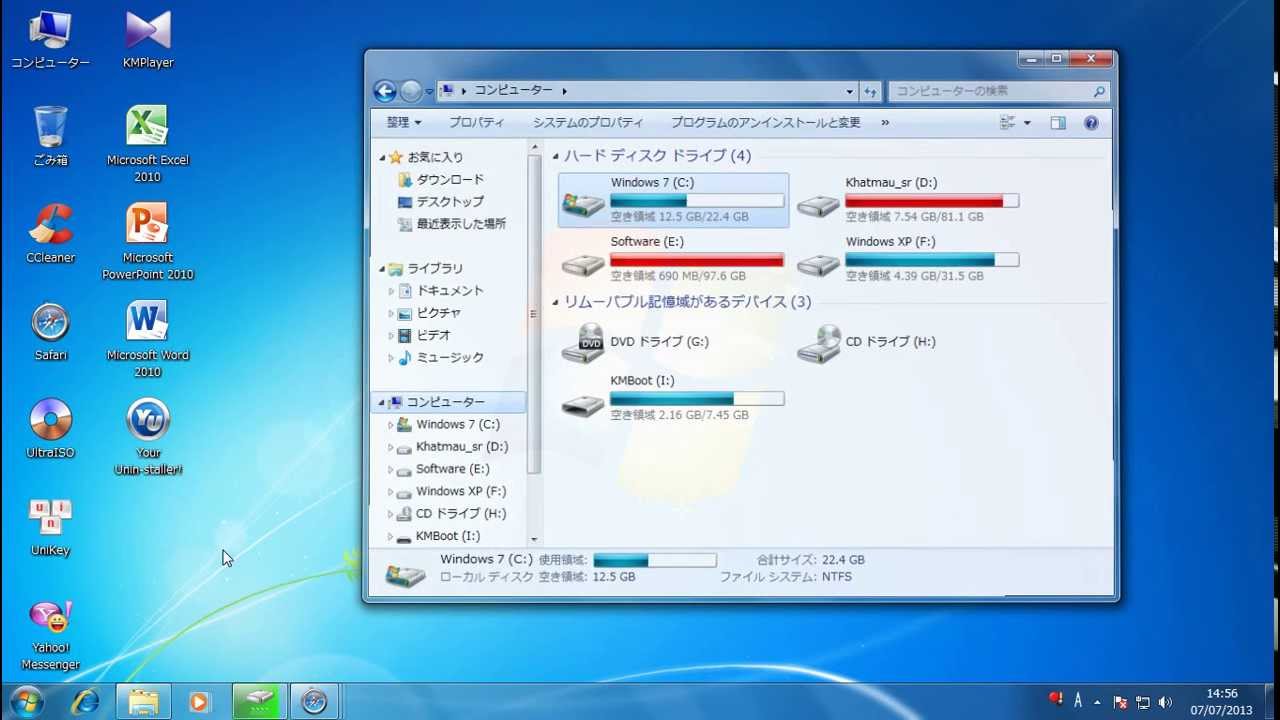This screenshot has width=1280, height=720.
Task: Open the KMPlayer desktop icon
Action: (148, 40)
